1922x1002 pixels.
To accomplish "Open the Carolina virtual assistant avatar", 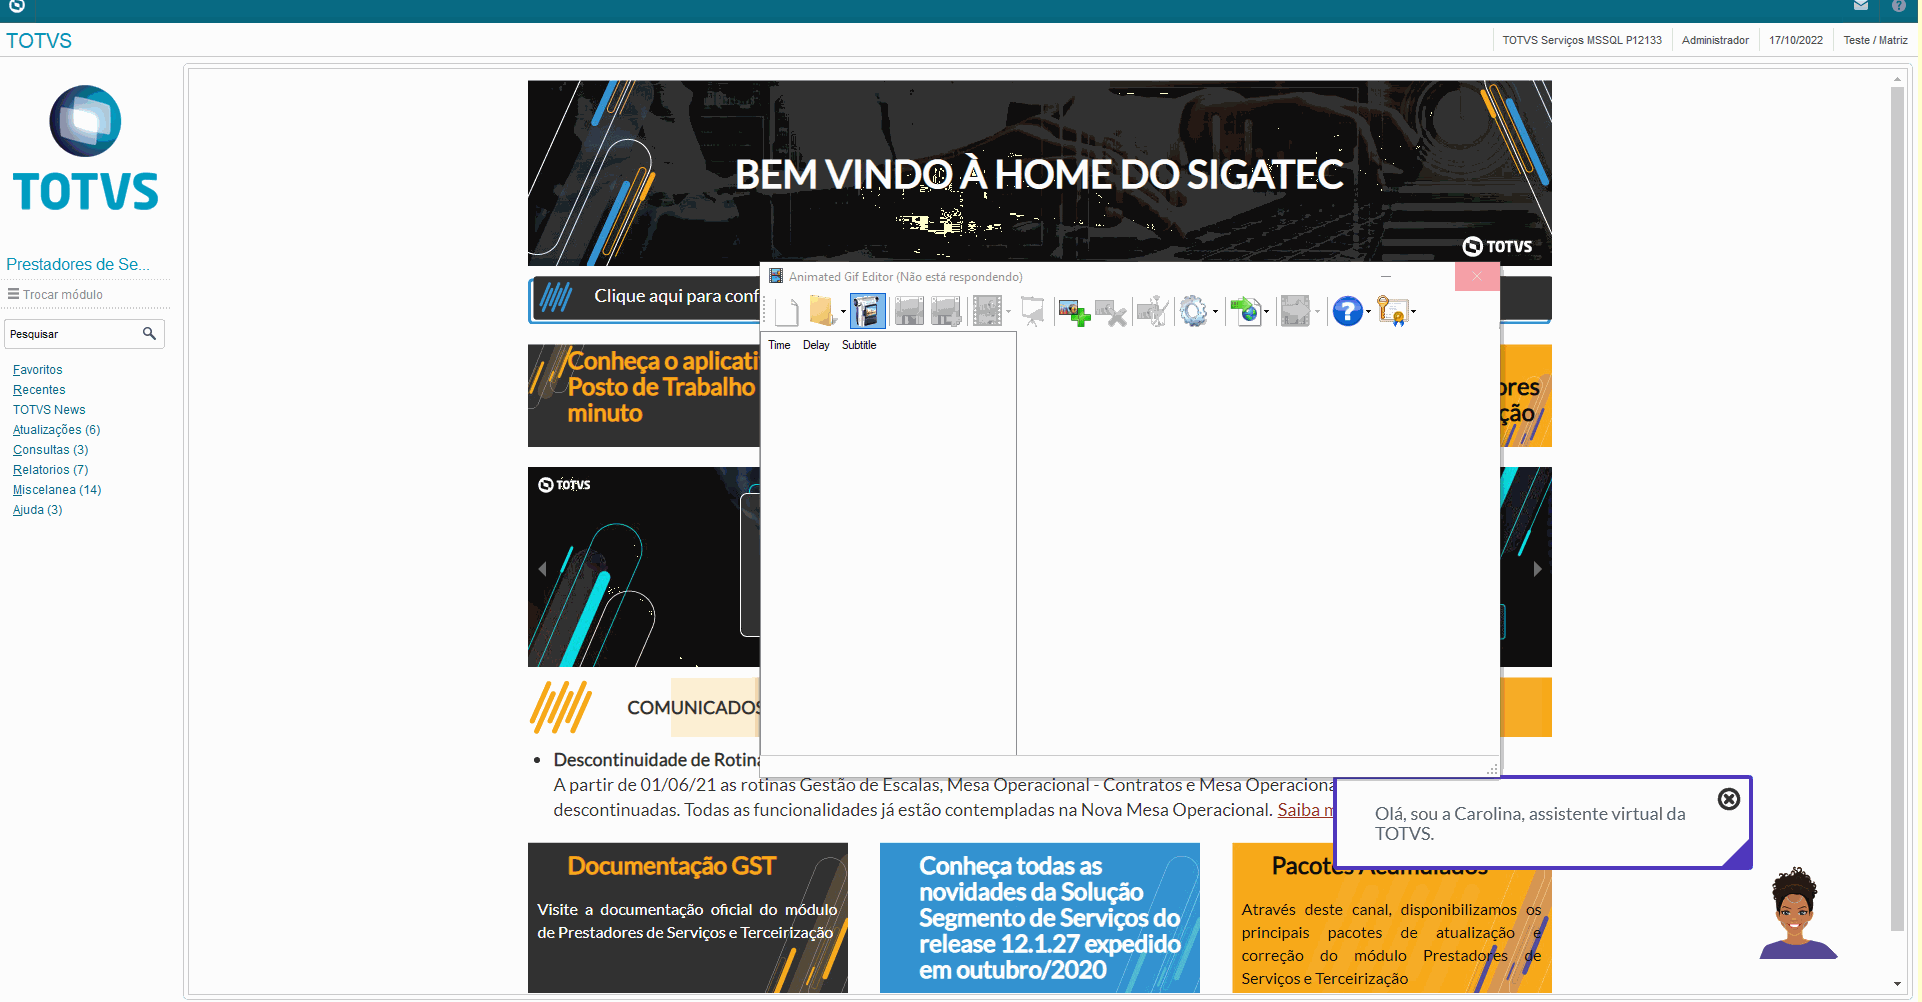I will click(1797, 913).
